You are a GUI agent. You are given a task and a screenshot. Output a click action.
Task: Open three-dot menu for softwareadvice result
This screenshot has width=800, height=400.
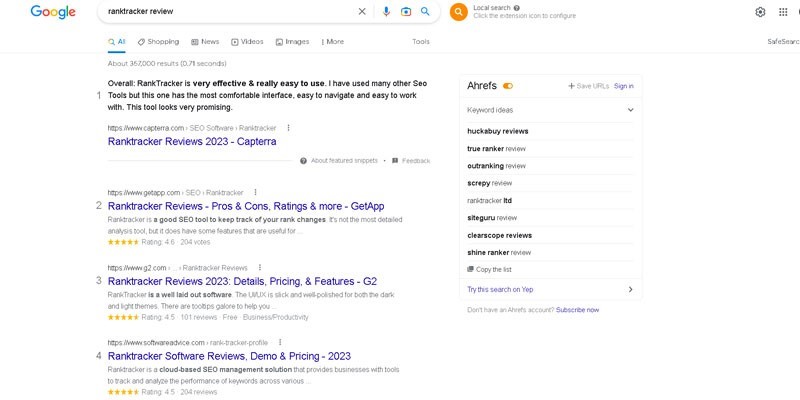point(280,342)
